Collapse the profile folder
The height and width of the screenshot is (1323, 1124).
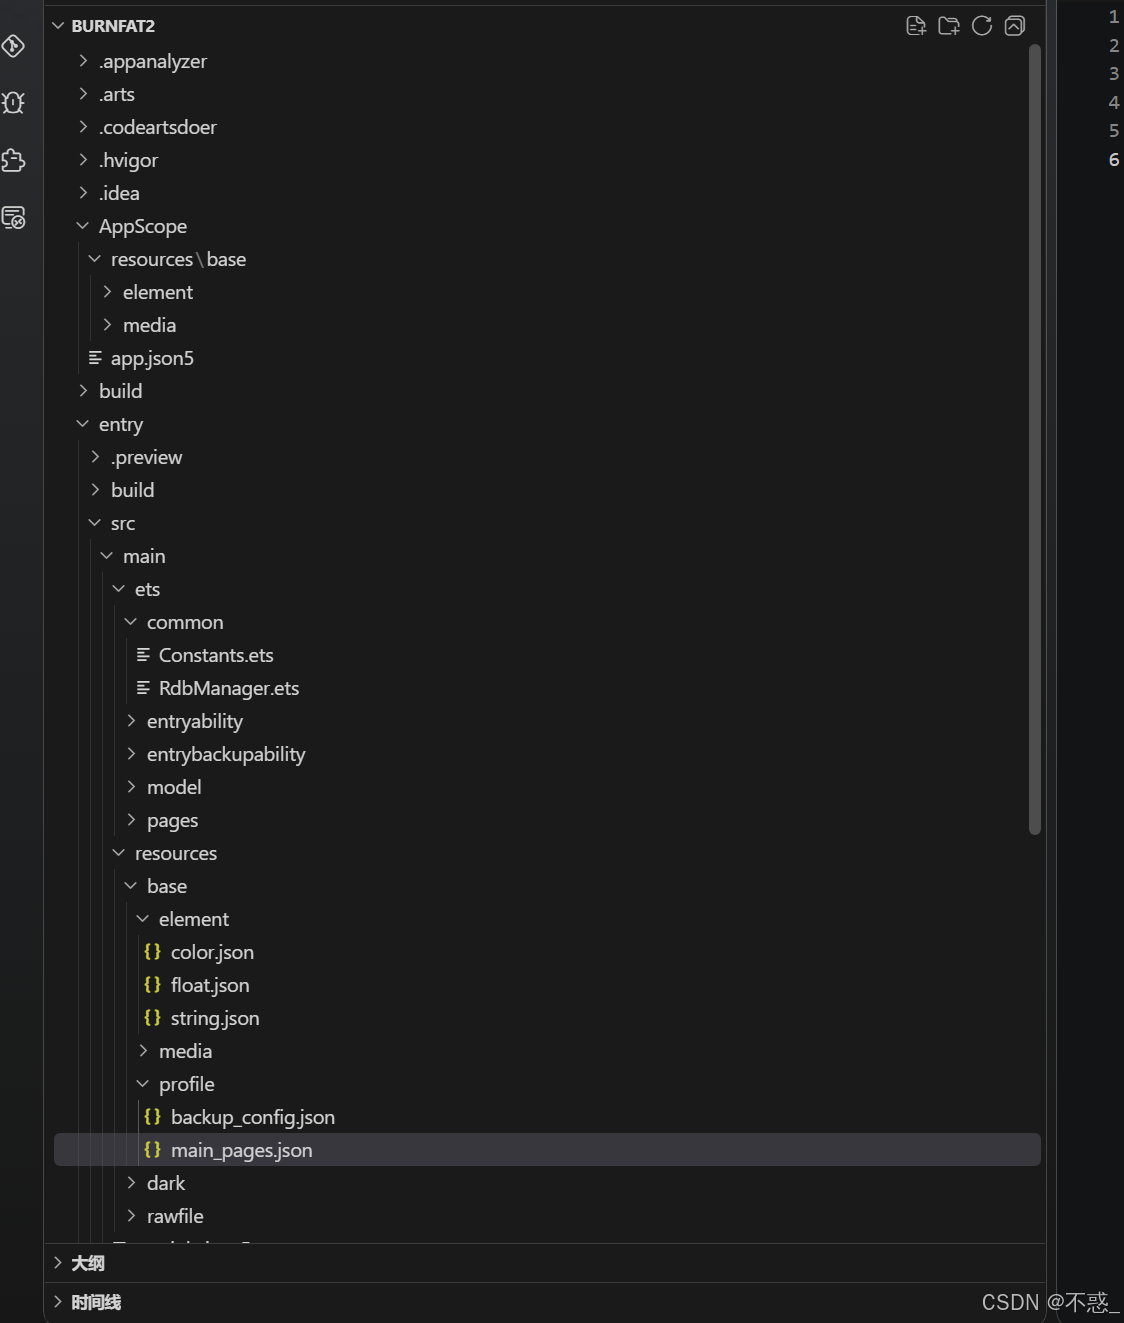point(143,1084)
